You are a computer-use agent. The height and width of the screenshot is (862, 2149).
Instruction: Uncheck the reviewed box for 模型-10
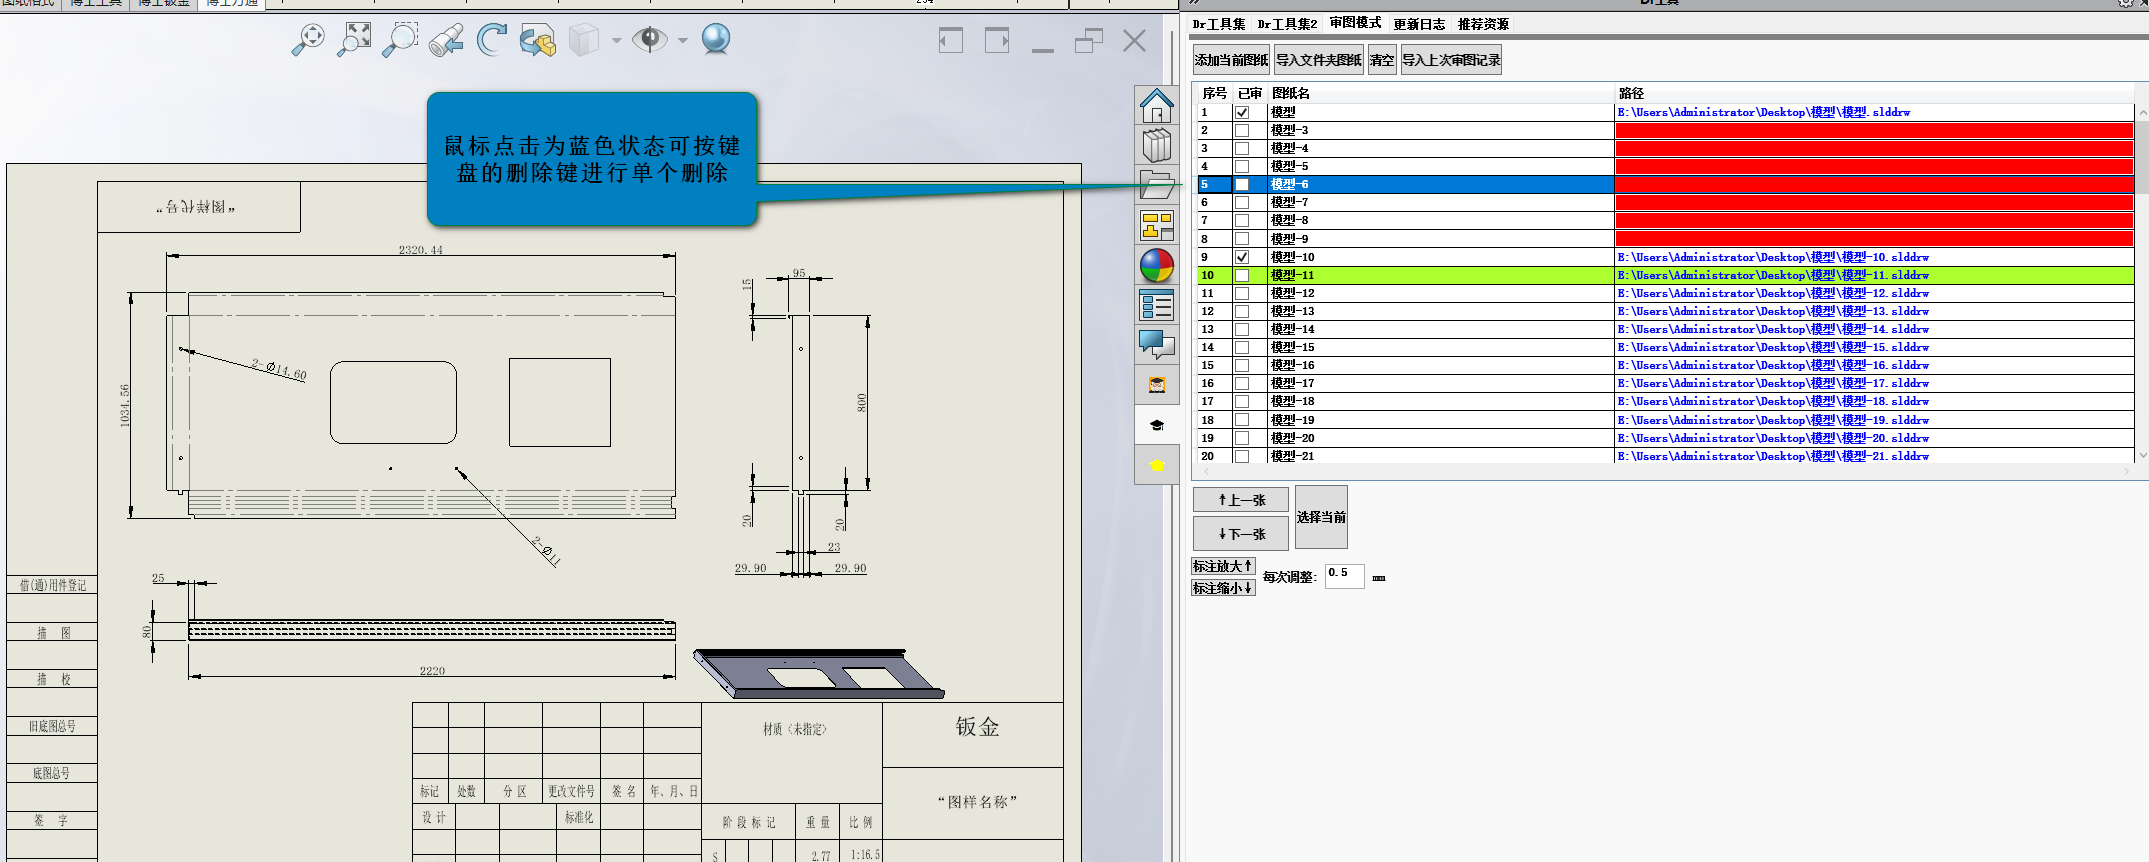1242,257
